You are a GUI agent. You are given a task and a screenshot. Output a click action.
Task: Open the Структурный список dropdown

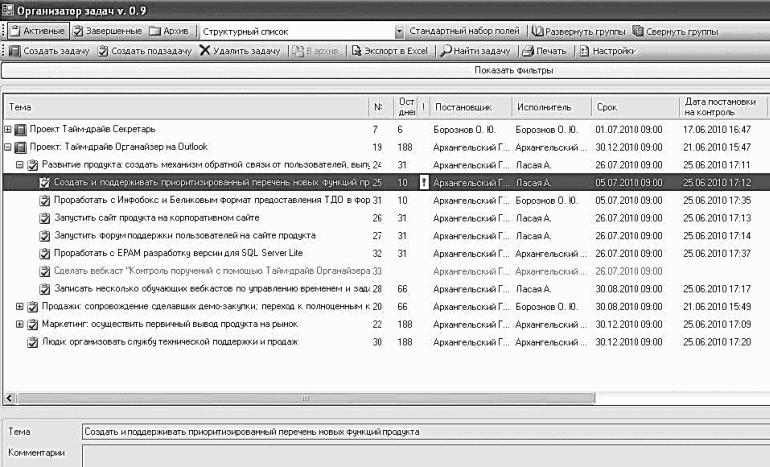[x=399, y=31]
